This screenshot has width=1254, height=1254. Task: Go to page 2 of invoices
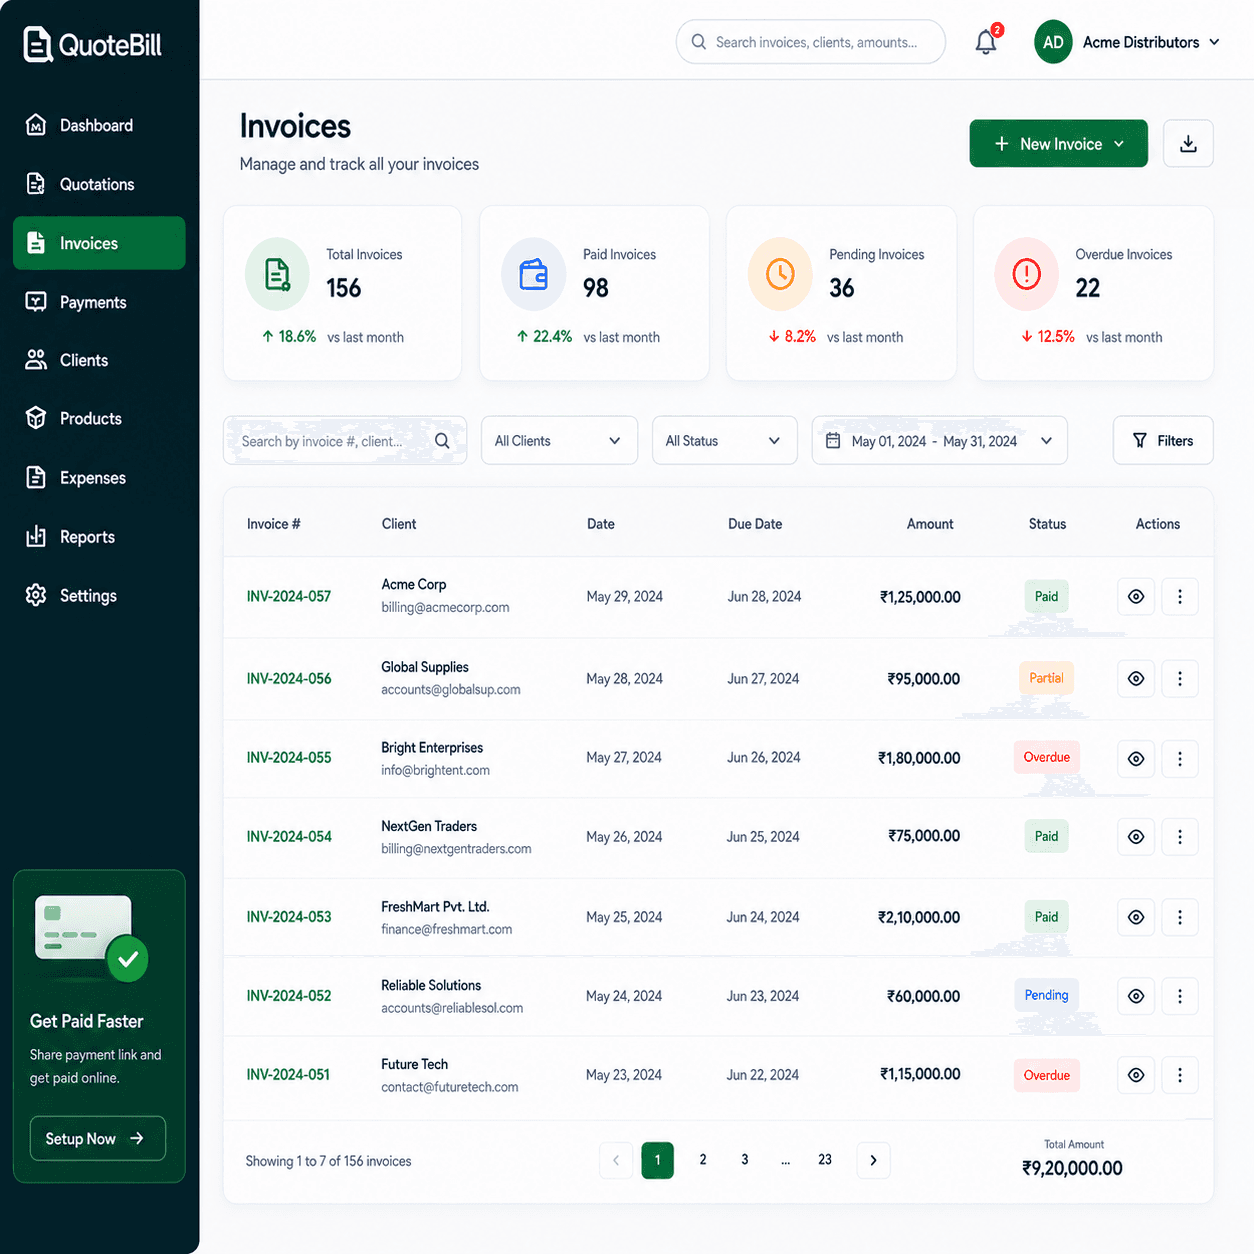703,1160
